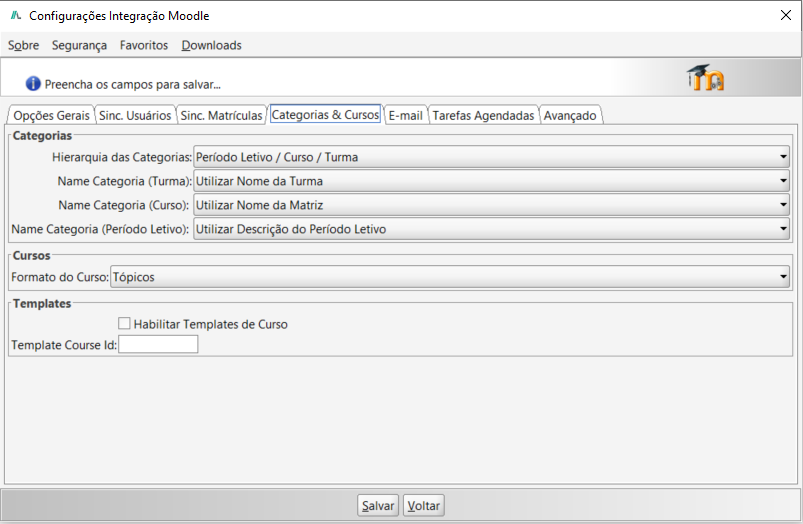Open Name Categoria (Turma) dropdown
The height and width of the screenshot is (524, 803).
[x=491, y=181]
